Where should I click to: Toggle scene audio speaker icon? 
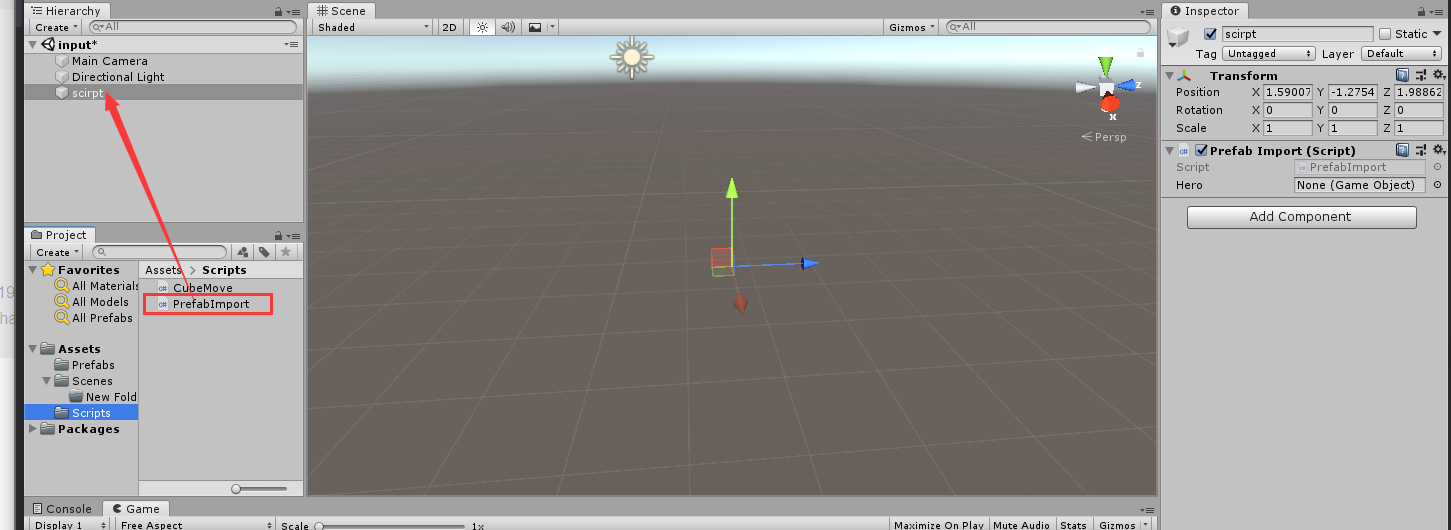click(x=508, y=27)
